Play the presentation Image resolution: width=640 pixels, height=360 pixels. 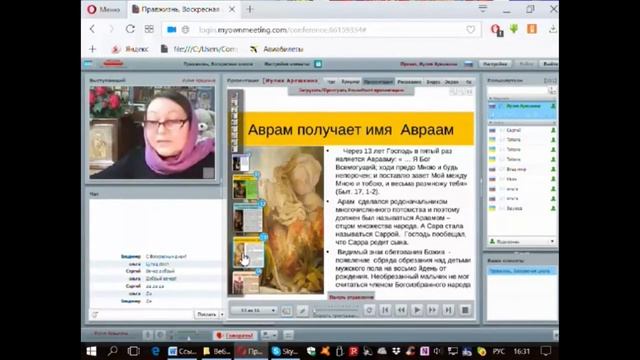tap(417, 310)
